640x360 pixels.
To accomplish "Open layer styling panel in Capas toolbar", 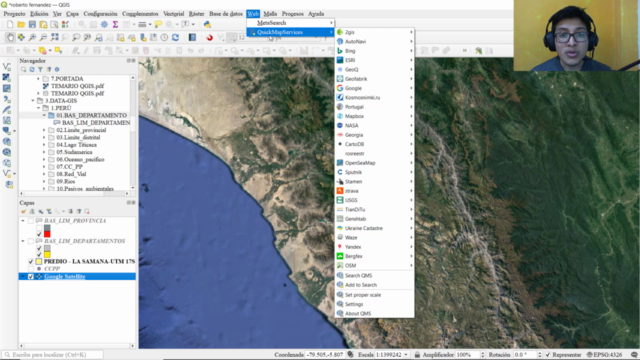I will pyautogui.click(x=23, y=211).
